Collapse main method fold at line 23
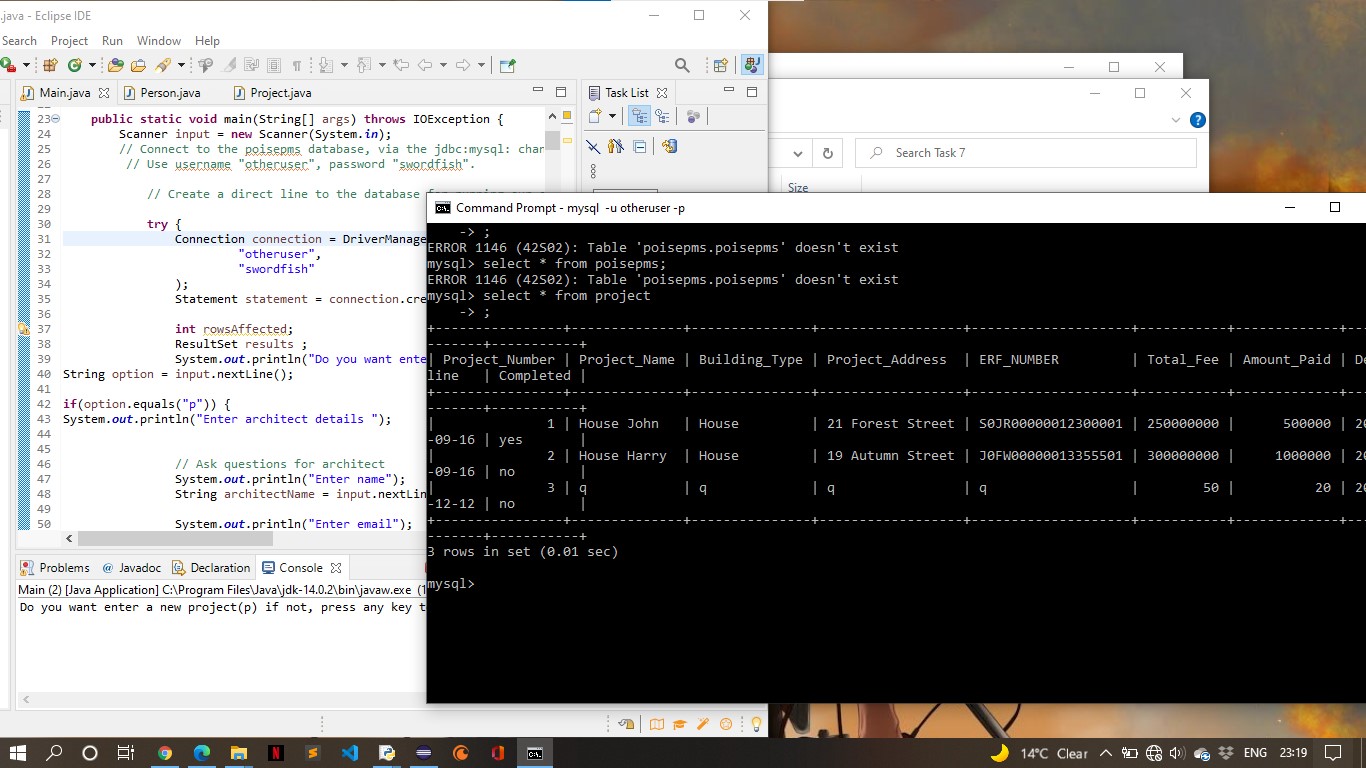 [x=56, y=119]
